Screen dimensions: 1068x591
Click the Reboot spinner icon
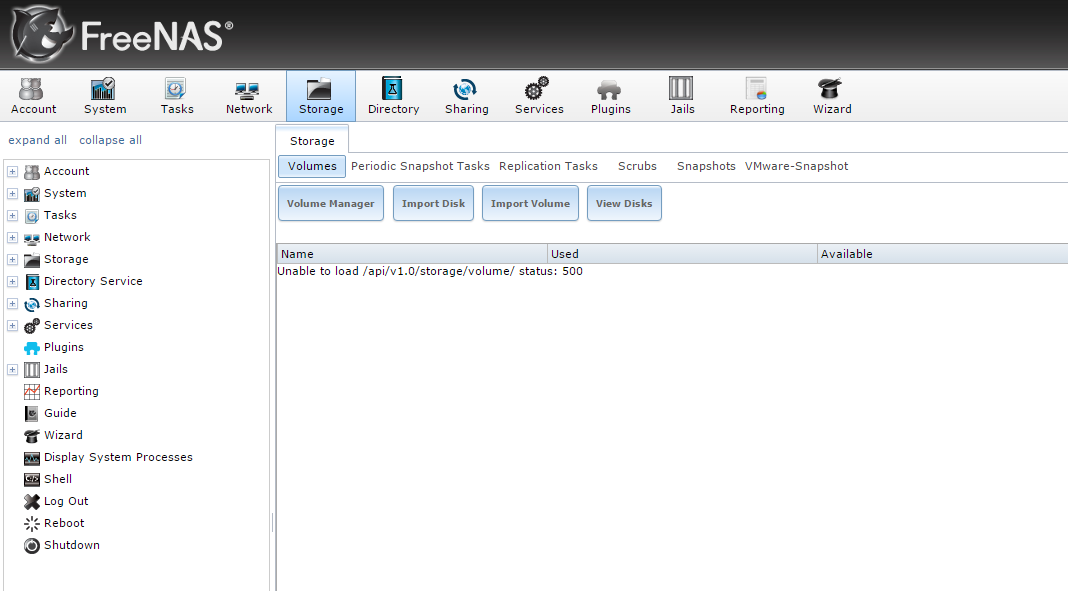32,524
